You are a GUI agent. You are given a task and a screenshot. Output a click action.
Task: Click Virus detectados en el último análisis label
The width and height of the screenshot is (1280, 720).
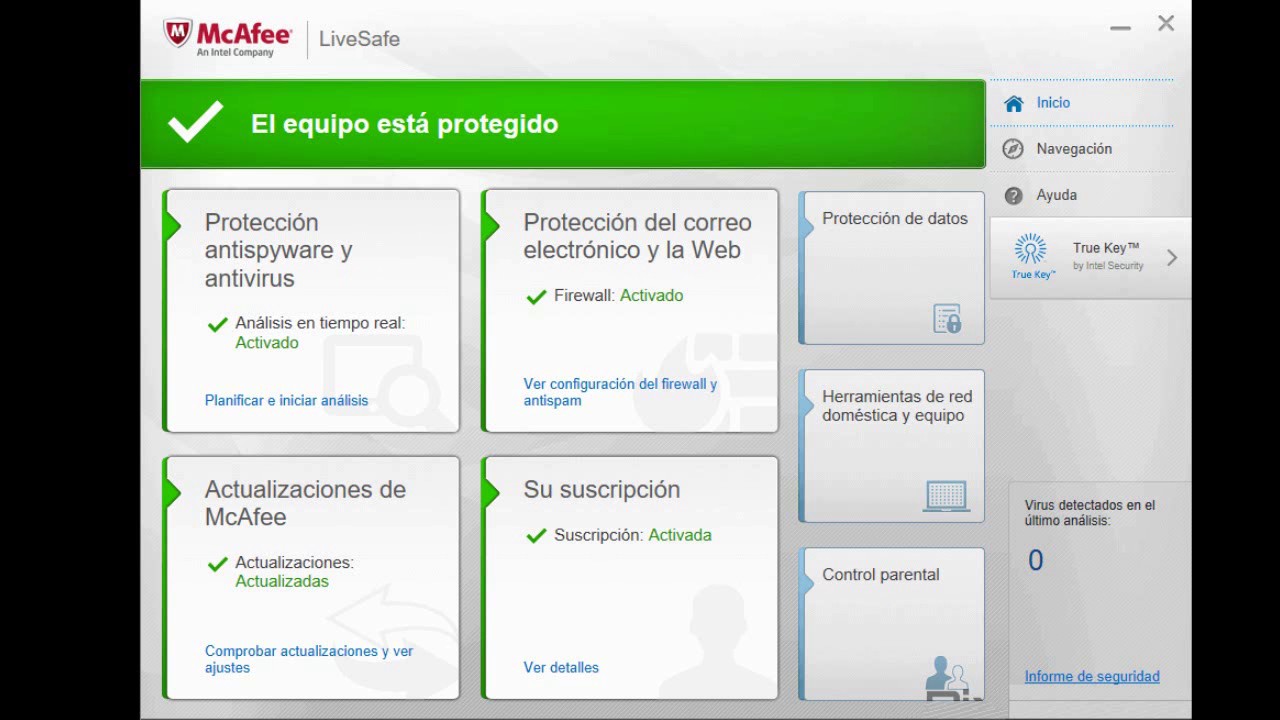(x=1090, y=513)
